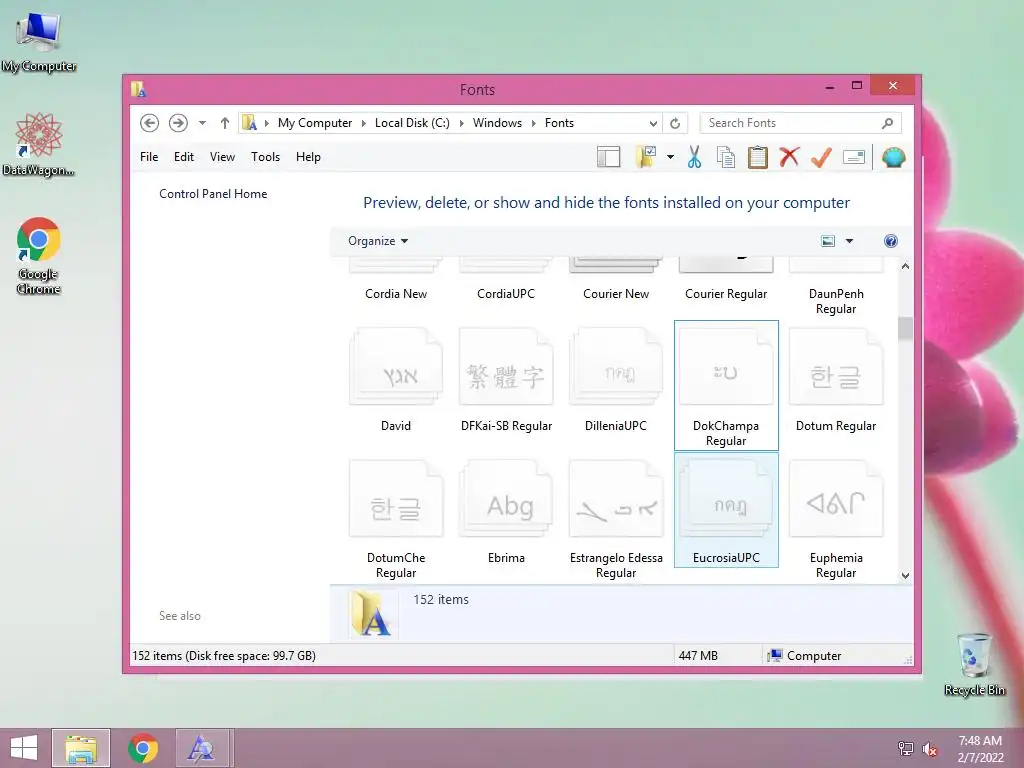The height and width of the screenshot is (768, 1024).
Task: Click the font list scroll down arrow
Action: 905,575
